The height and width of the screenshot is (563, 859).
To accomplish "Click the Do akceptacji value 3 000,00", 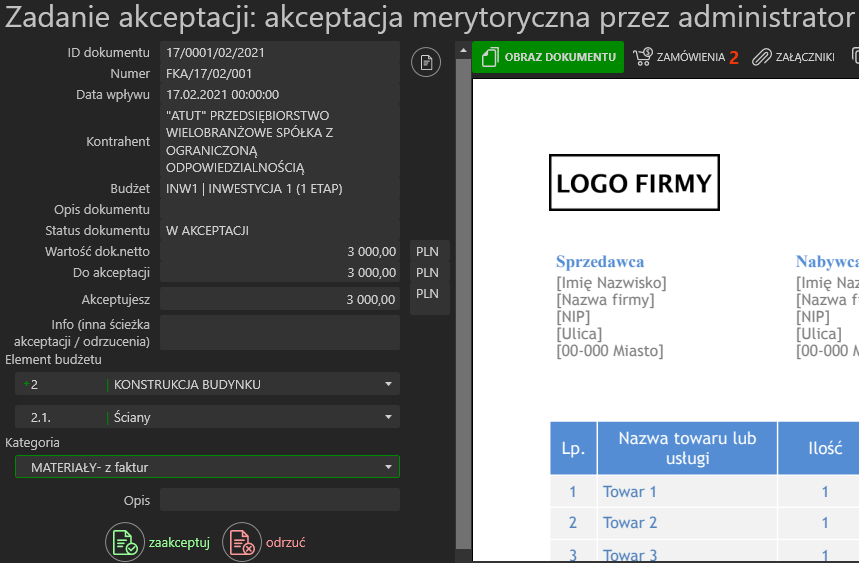I will click(371, 272).
